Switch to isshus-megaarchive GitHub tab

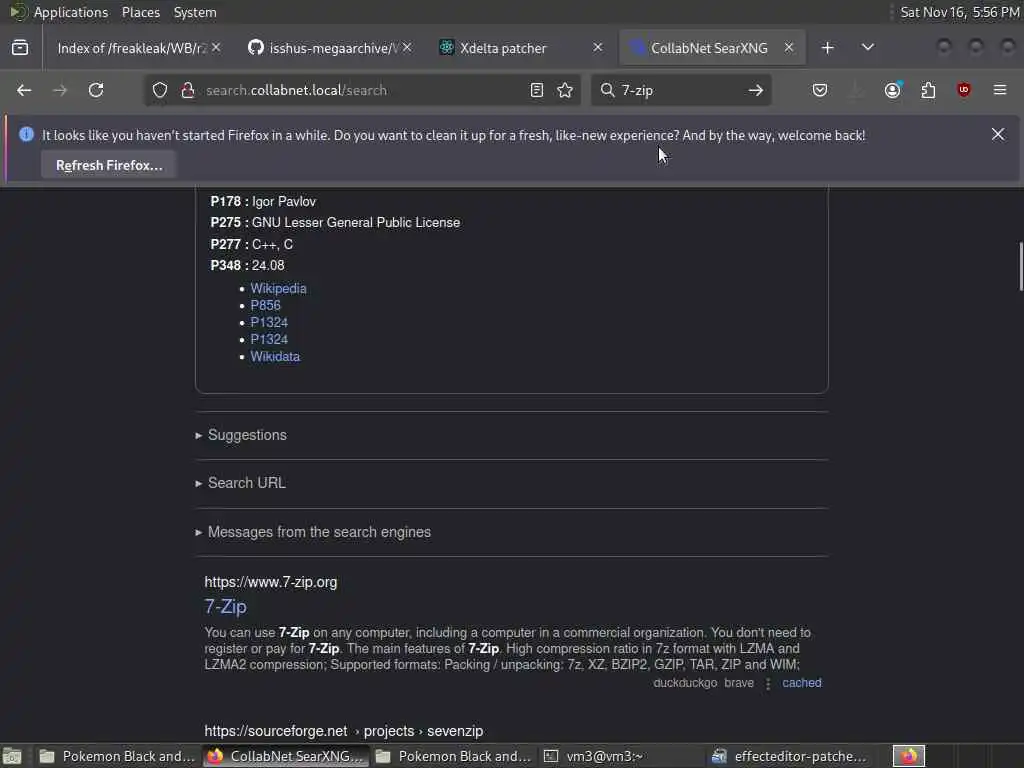point(330,48)
